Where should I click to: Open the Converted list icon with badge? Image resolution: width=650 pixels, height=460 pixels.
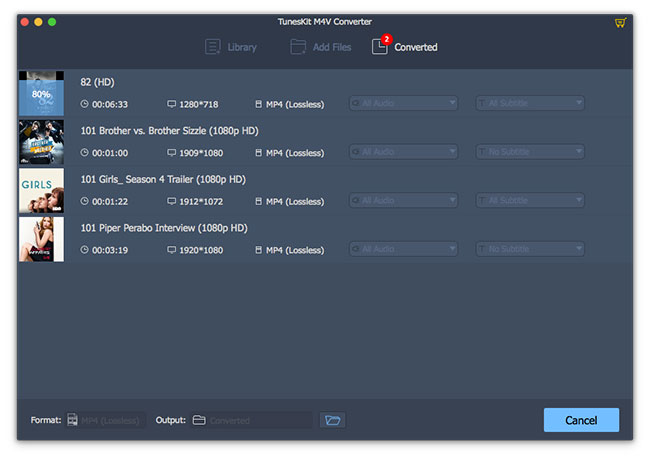pos(380,46)
